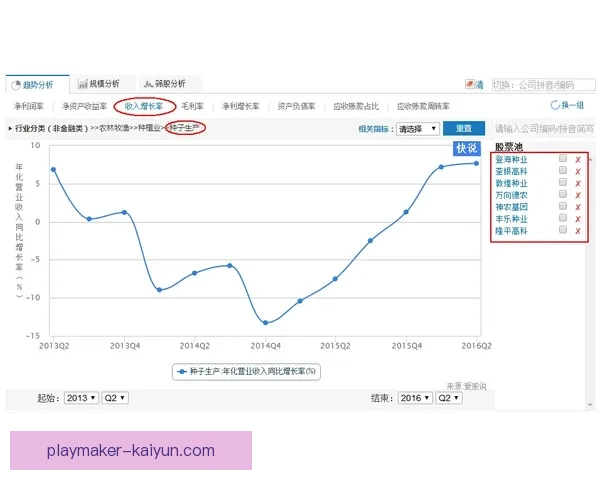This screenshot has width=600, height=480.
Task: Open the 丰乐种业 stock link
Action: pyautogui.click(x=511, y=219)
